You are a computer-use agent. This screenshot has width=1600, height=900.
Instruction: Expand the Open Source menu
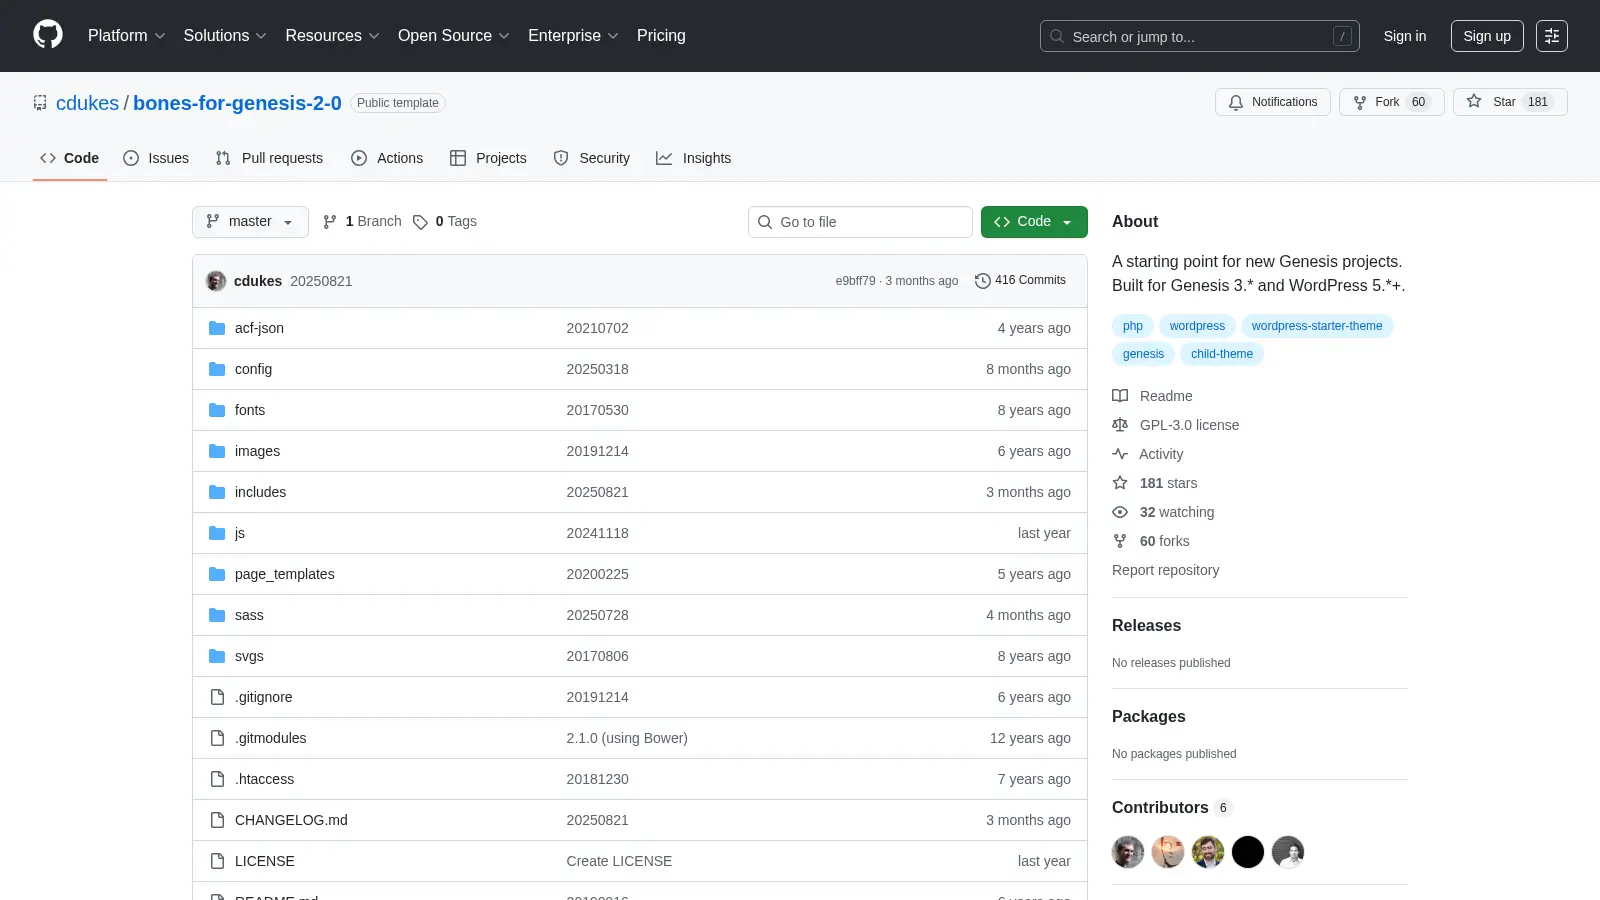(454, 36)
